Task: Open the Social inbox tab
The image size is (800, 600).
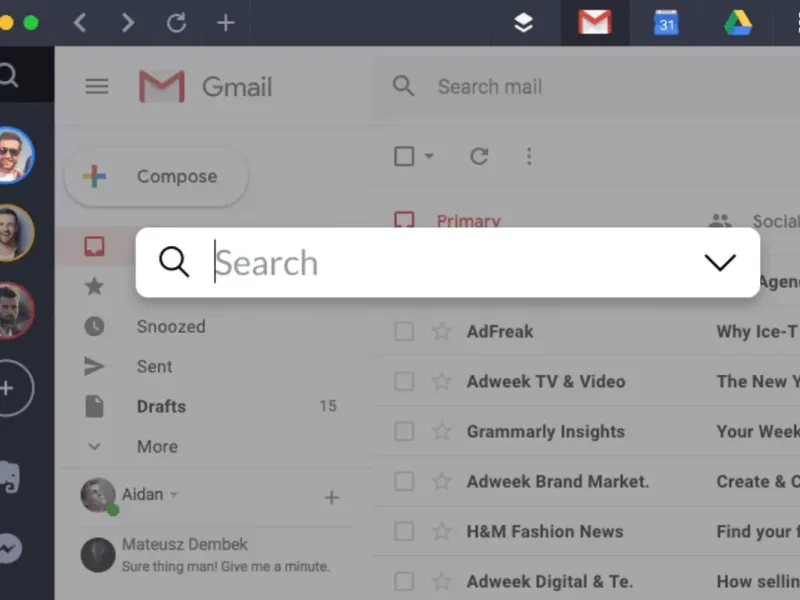Action: [x=754, y=220]
